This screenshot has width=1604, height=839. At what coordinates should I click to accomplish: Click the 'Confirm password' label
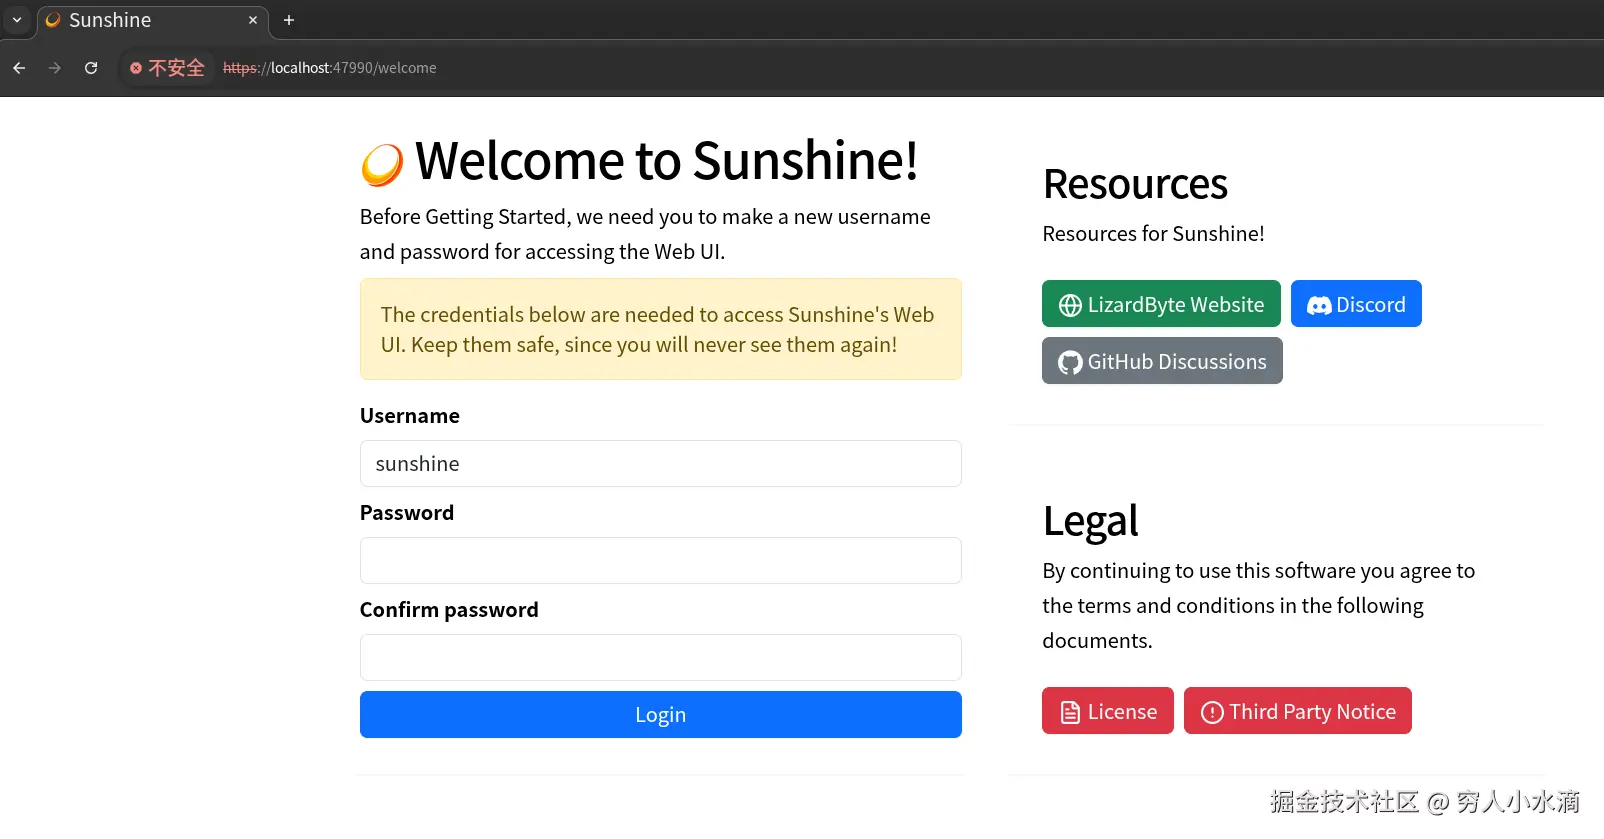449,610
